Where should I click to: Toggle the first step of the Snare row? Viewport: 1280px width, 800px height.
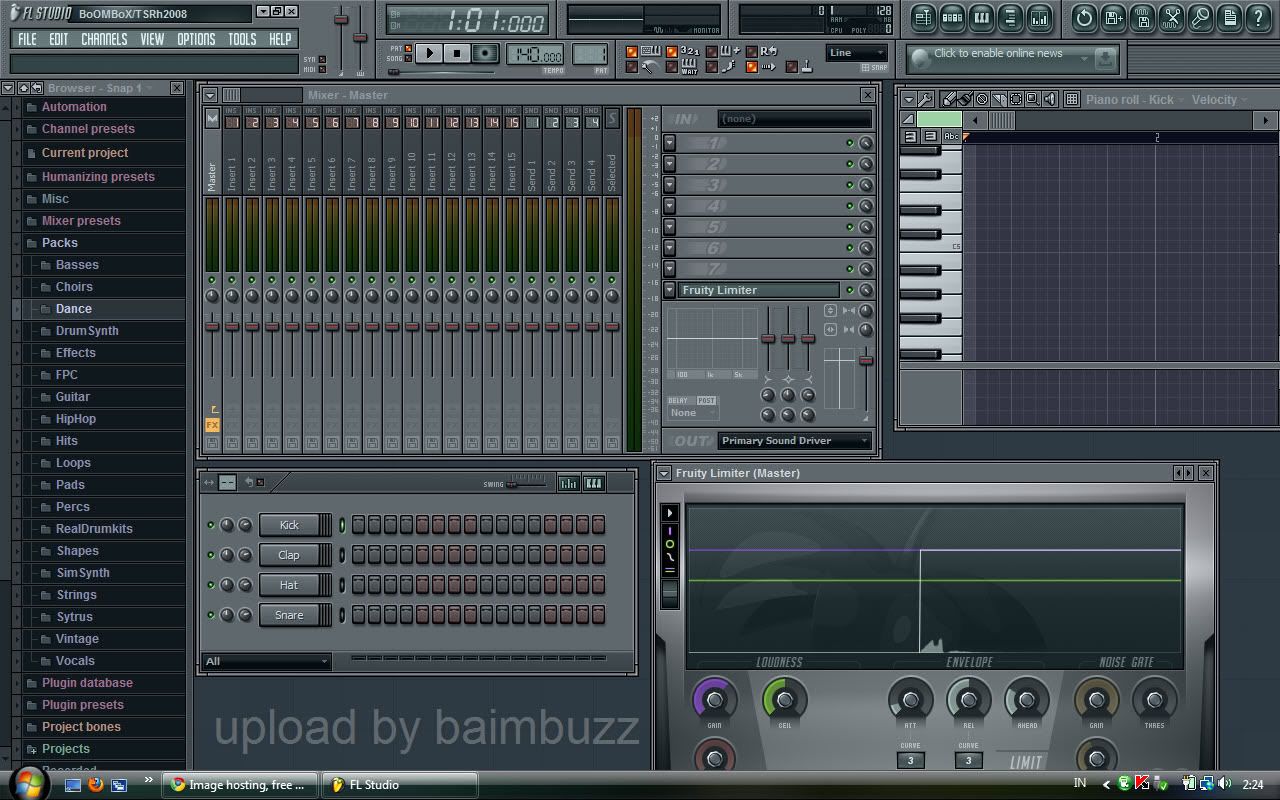(x=358, y=615)
